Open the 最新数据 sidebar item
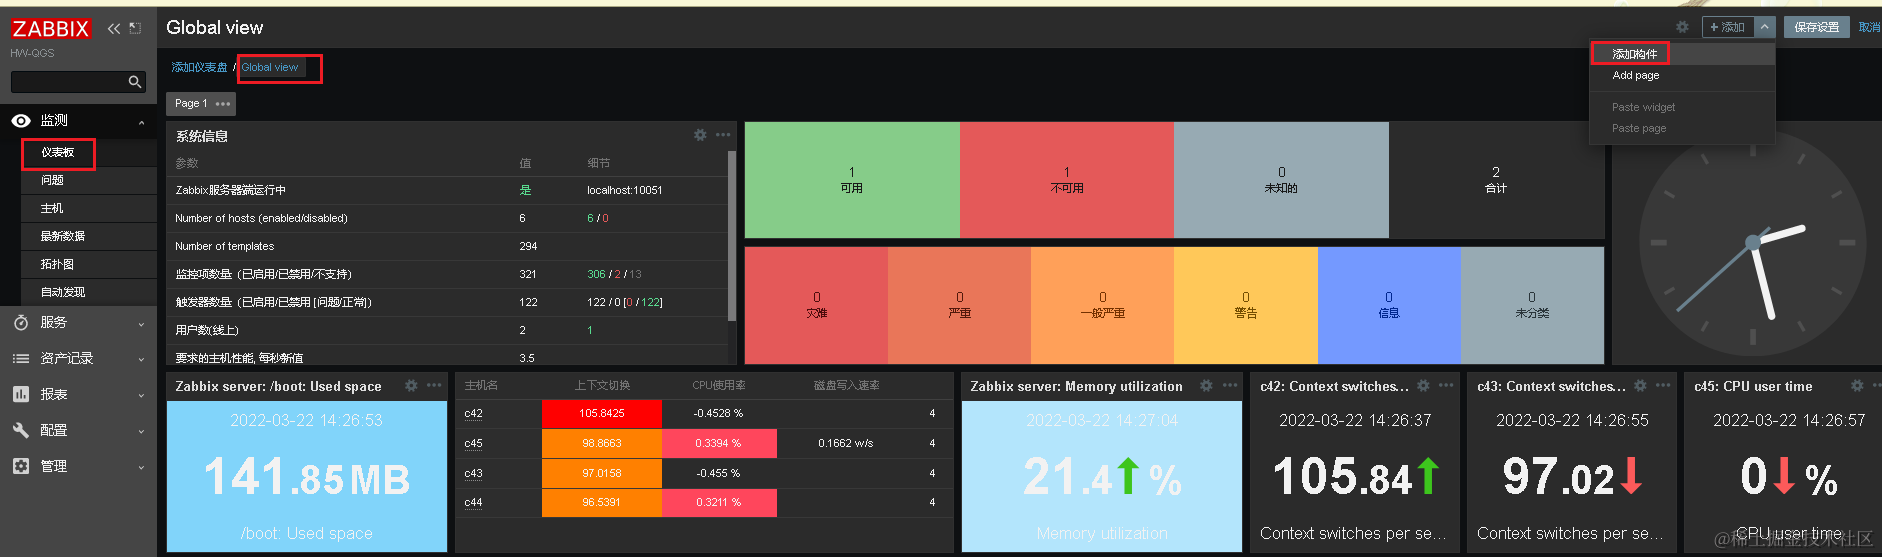Image resolution: width=1882 pixels, height=557 pixels. (88, 236)
